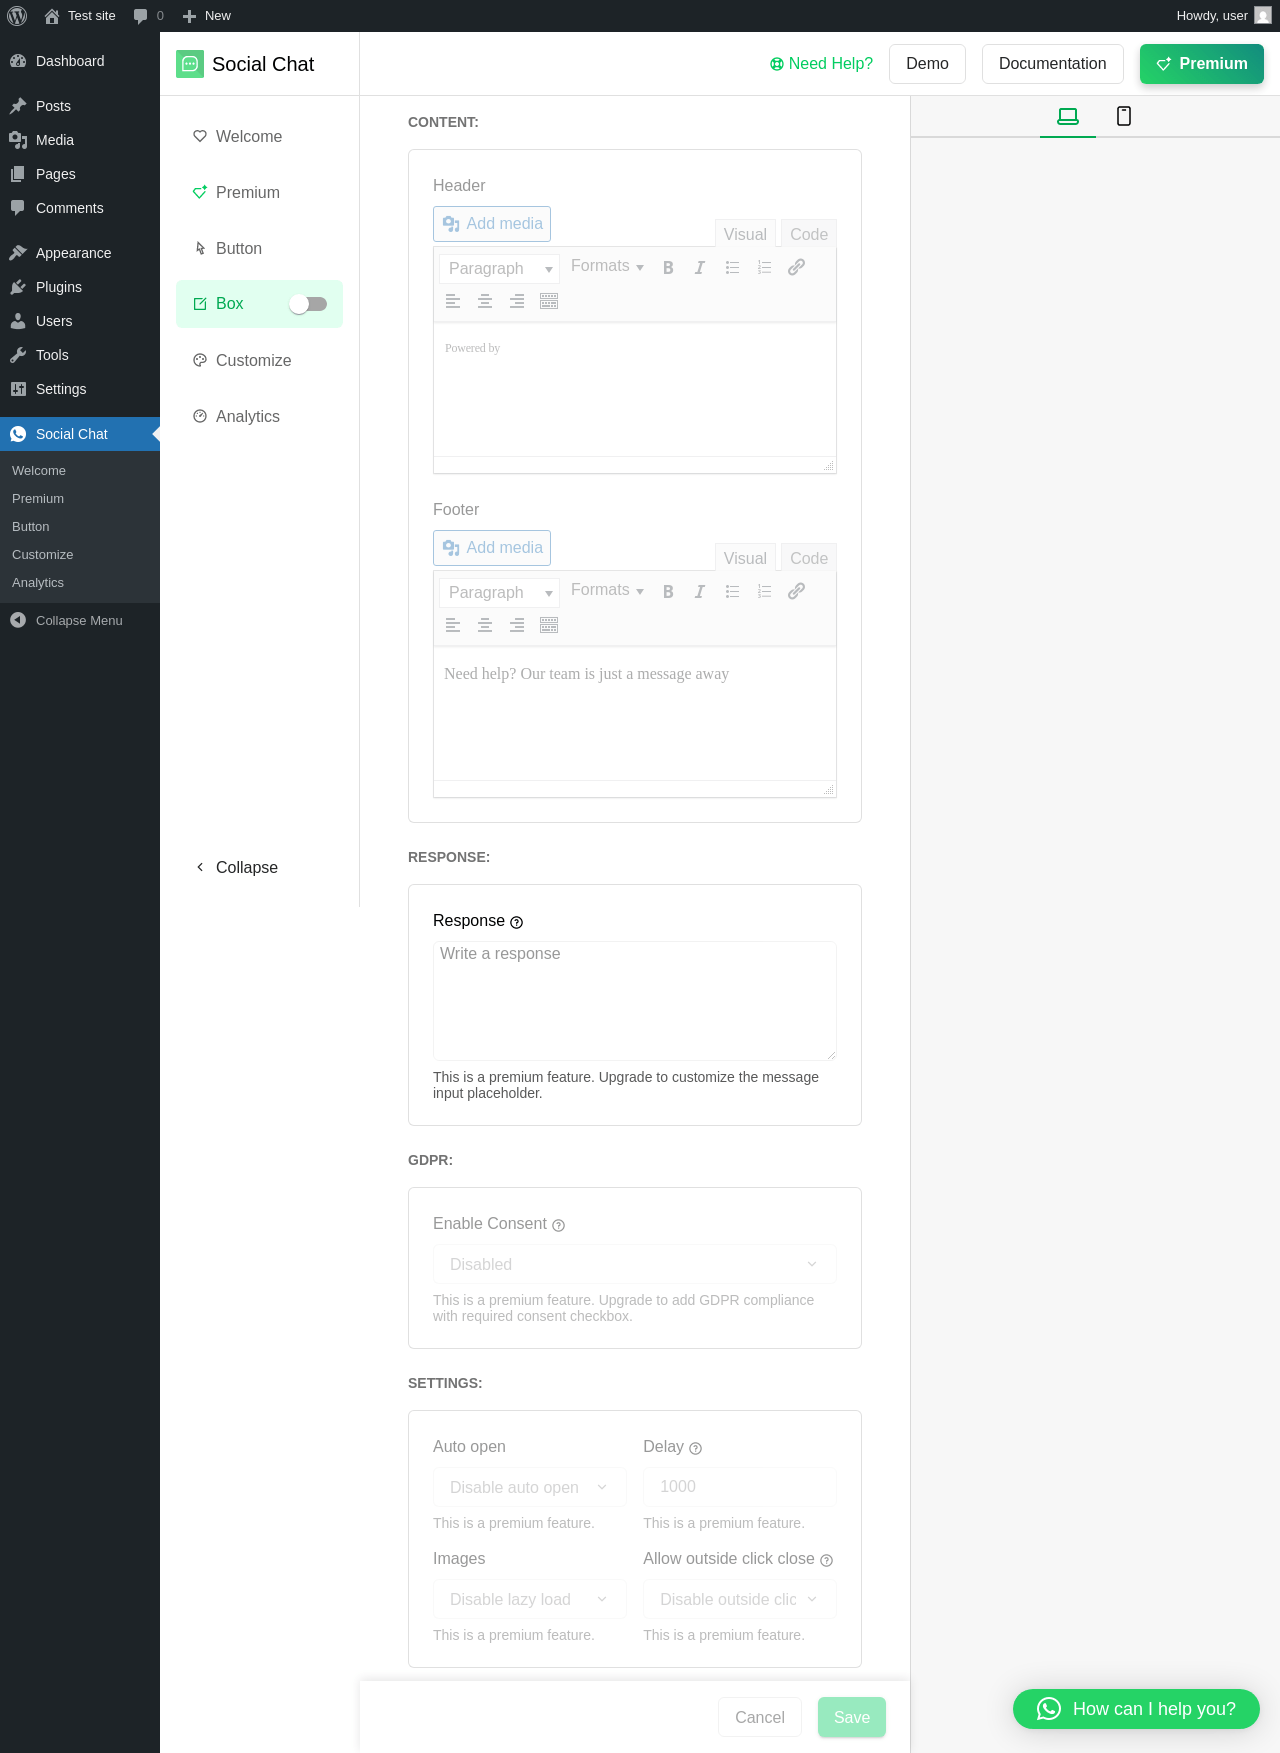Toggle the Box switch on
1280x1753 pixels.
click(x=308, y=304)
